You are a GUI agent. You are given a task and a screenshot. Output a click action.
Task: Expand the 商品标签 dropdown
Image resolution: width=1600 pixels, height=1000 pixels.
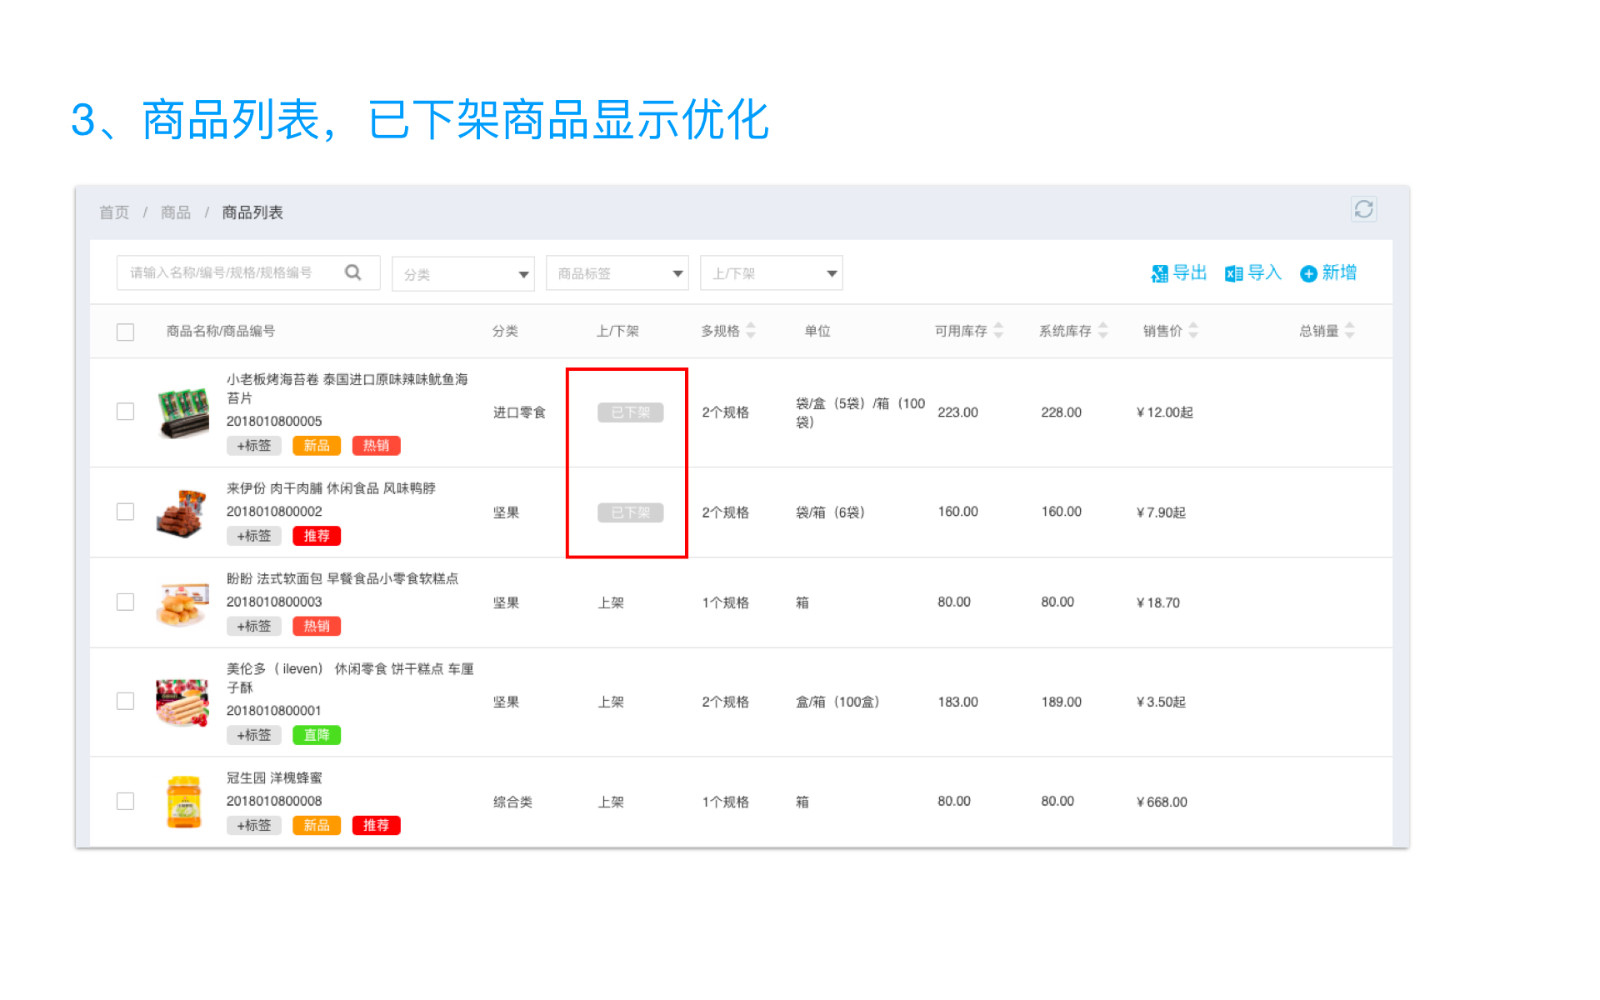(x=617, y=274)
